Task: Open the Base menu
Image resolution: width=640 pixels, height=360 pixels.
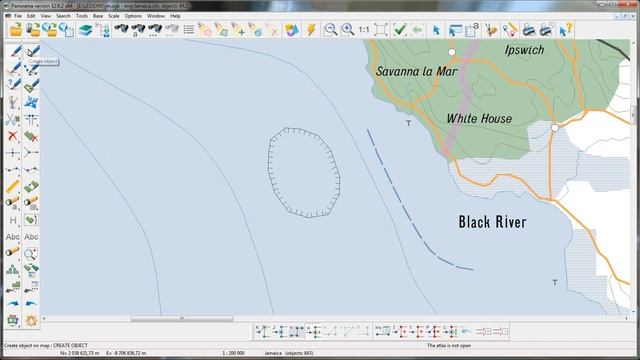Action: [98, 16]
